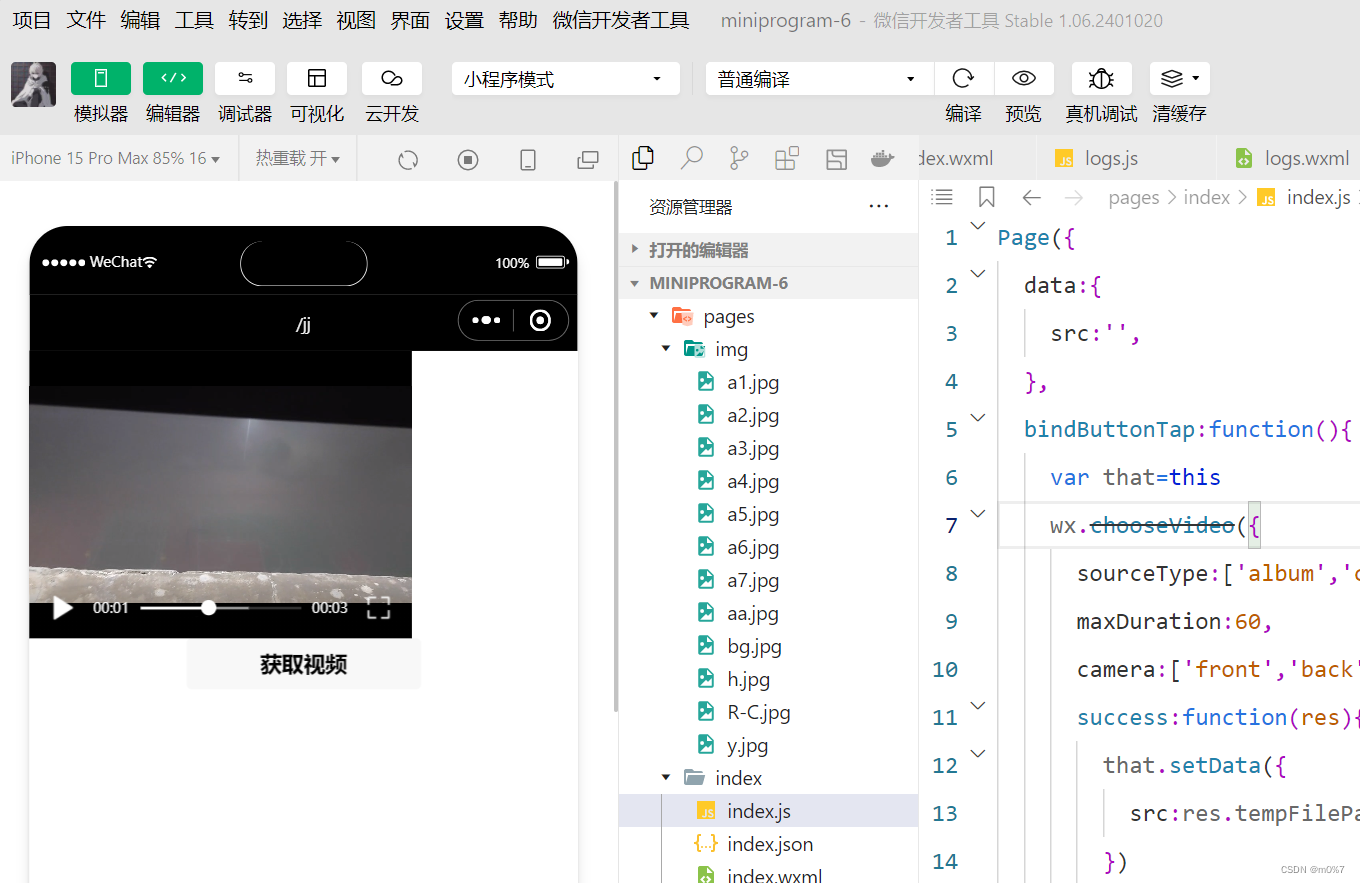Fold bindButtonTap function at line 5
The height and width of the screenshot is (883, 1360).
(x=979, y=418)
